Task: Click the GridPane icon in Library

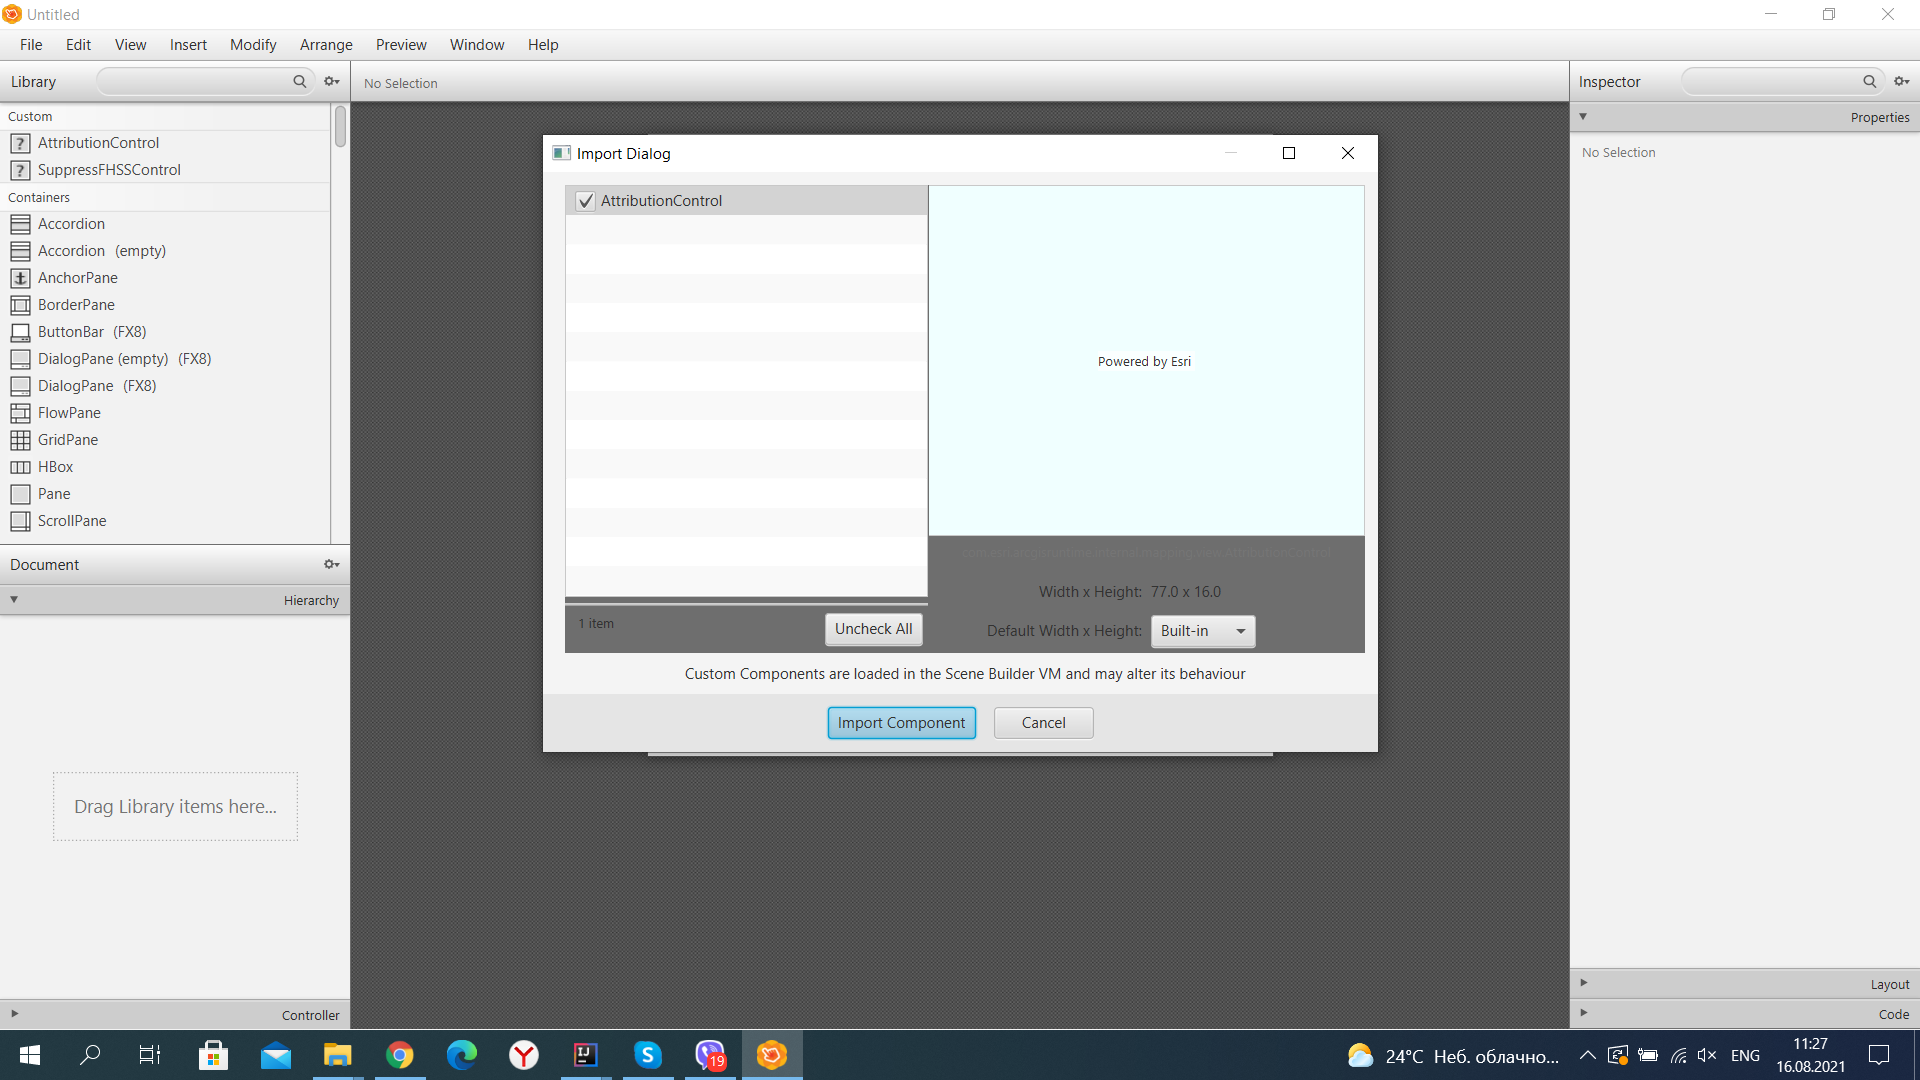Action: 20,440
